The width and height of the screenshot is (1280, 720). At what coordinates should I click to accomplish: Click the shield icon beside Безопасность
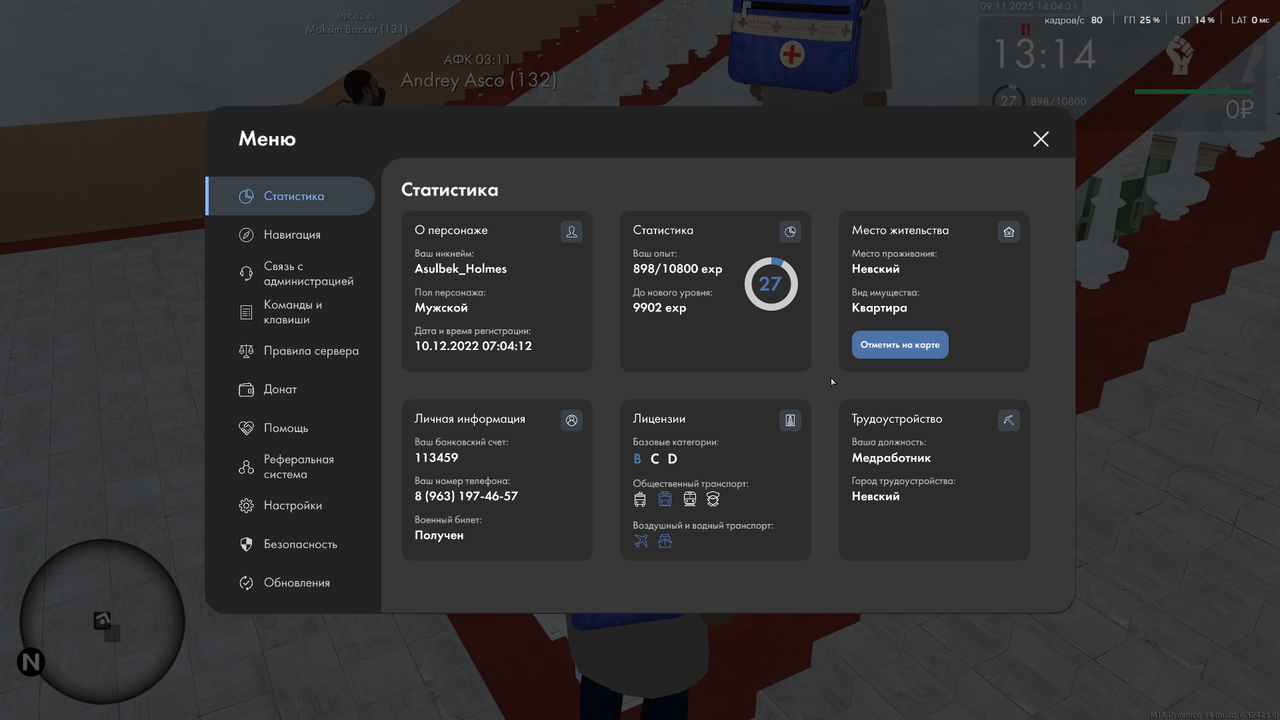click(246, 544)
